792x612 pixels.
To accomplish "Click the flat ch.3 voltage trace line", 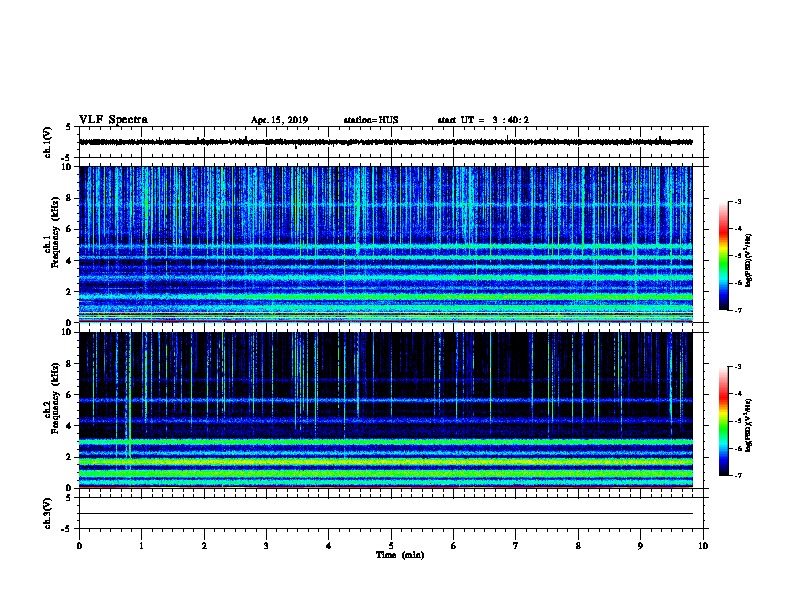I will click(x=386, y=514).
